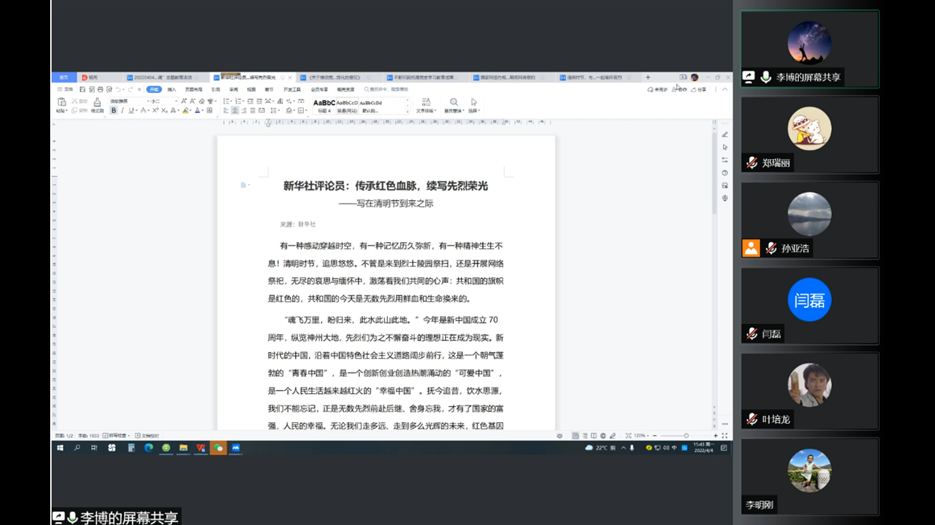The width and height of the screenshot is (935, 525).
Task: Open the Find and Replace tool
Action: (454, 105)
